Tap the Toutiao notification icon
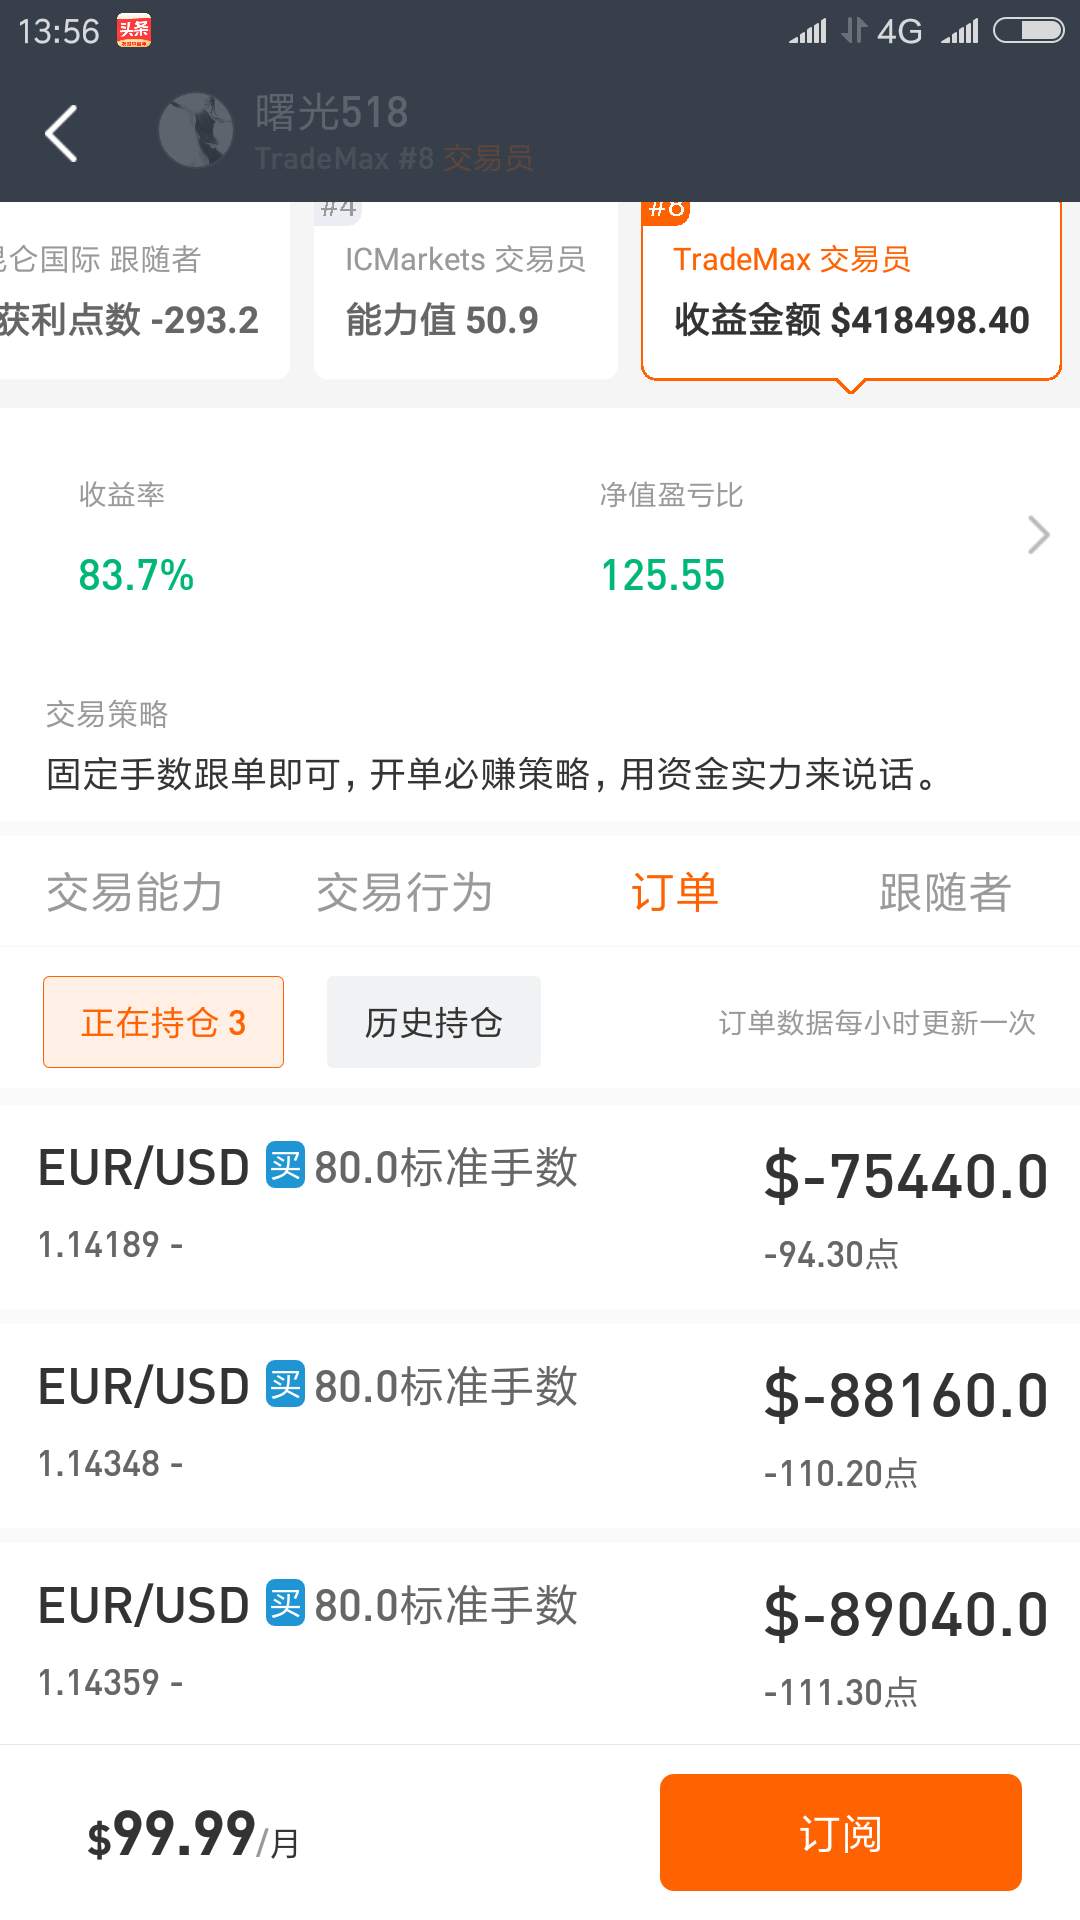This screenshot has width=1080, height=1920. (134, 31)
